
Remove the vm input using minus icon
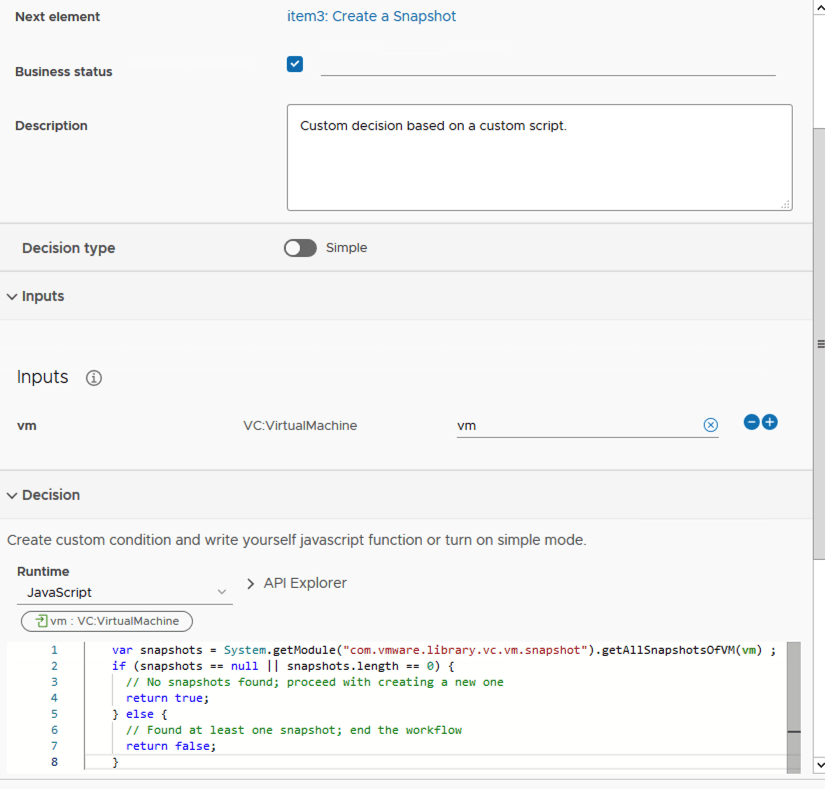[752, 422]
